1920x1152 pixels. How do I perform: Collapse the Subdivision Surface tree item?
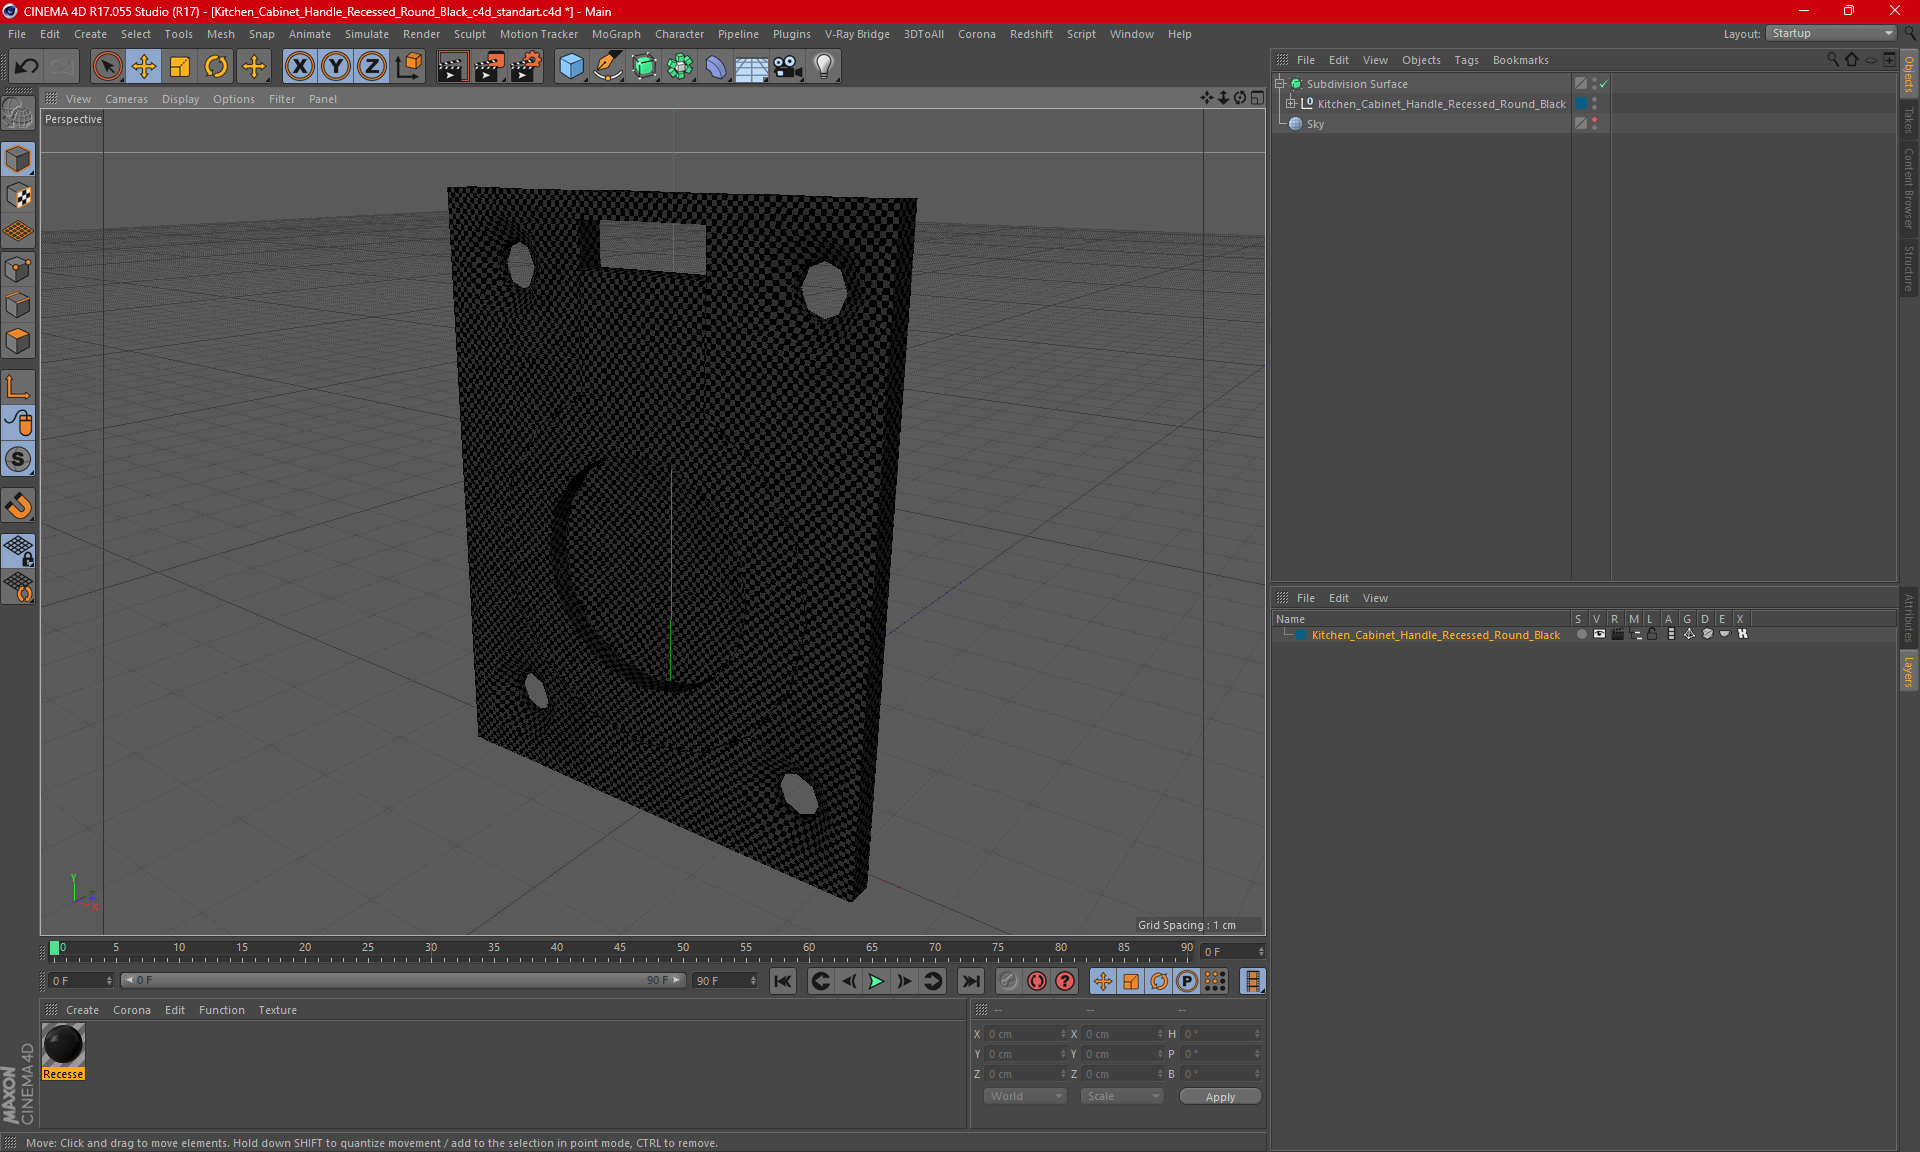click(1280, 84)
